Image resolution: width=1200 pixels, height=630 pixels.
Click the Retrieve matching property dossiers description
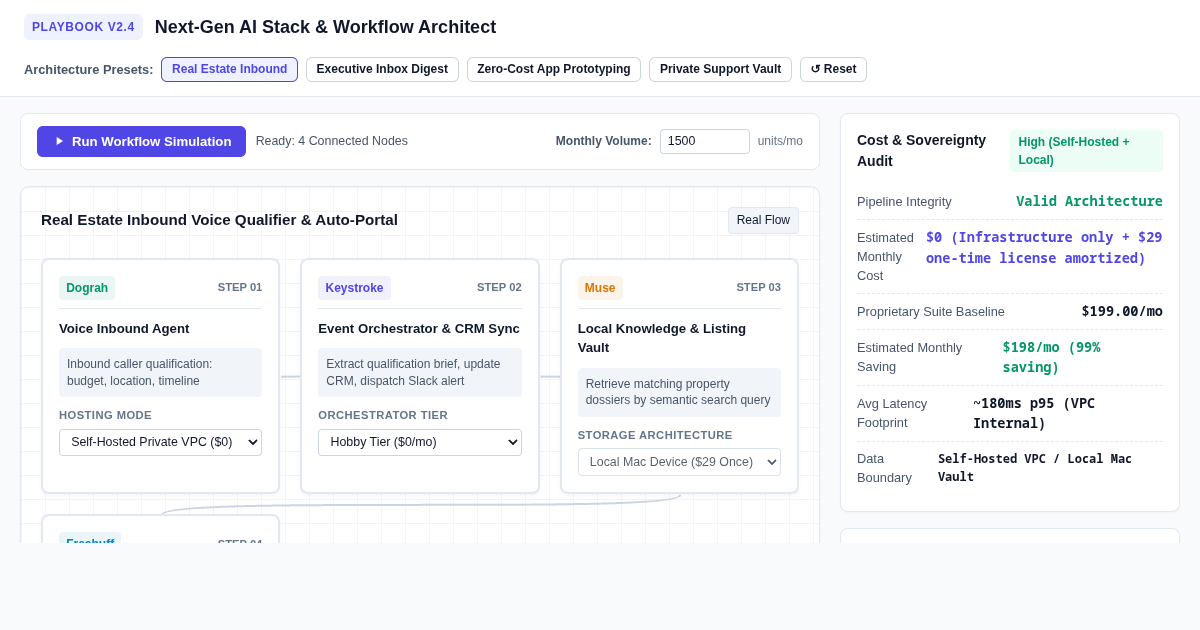[x=679, y=392]
